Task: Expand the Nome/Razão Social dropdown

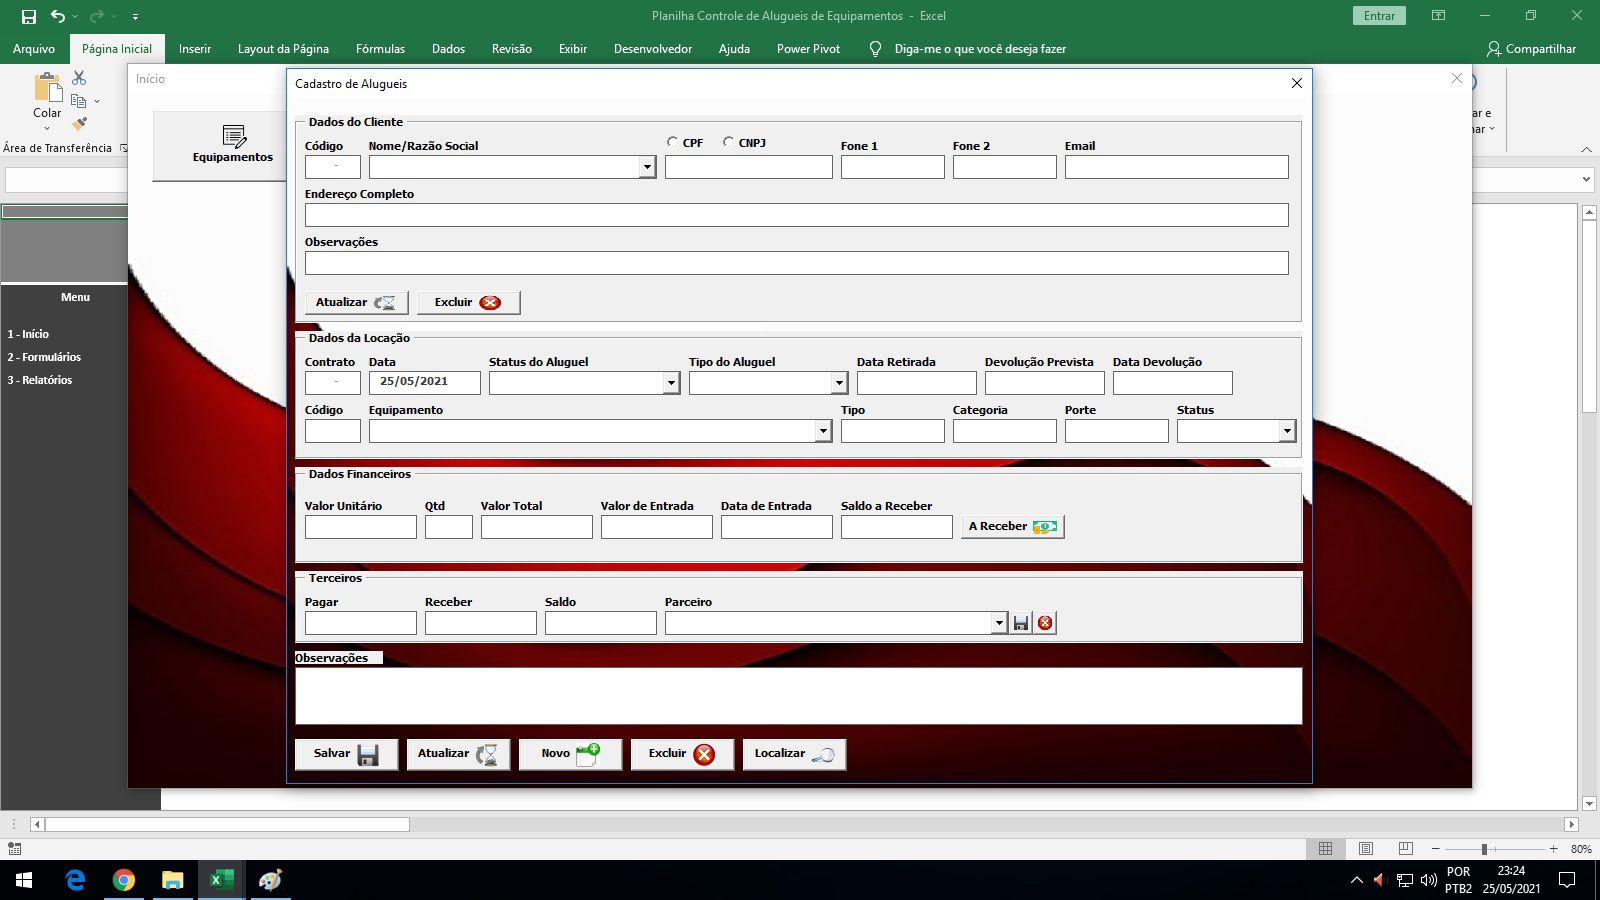Action: (647, 168)
